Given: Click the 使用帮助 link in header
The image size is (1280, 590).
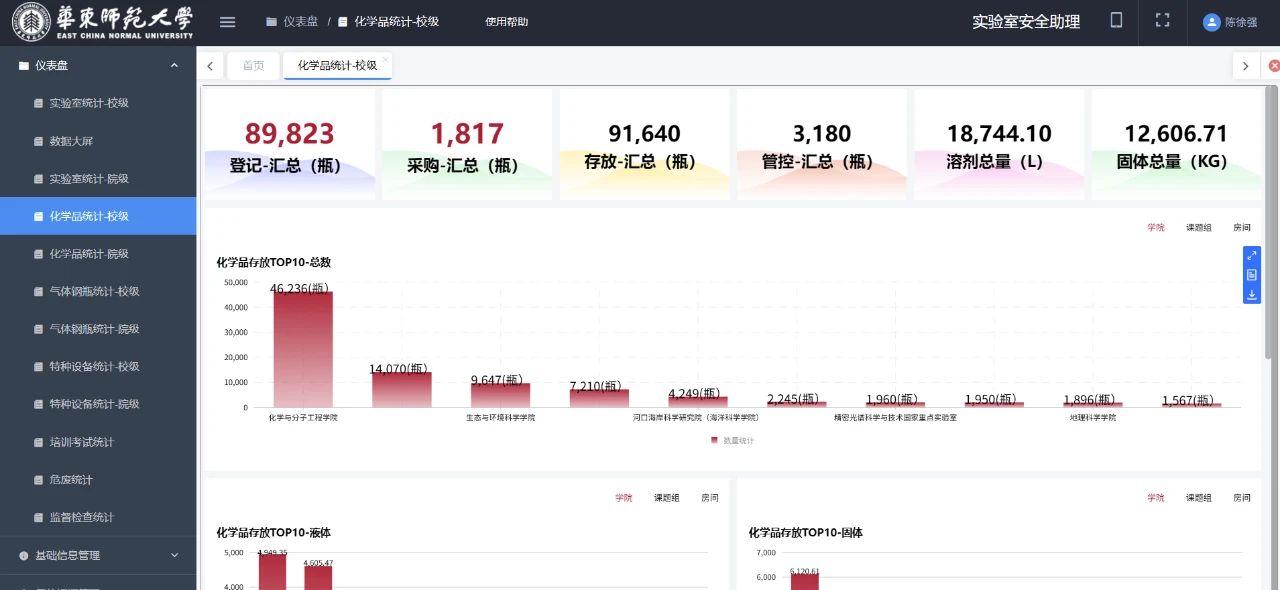Looking at the screenshot, I should 506,22.
